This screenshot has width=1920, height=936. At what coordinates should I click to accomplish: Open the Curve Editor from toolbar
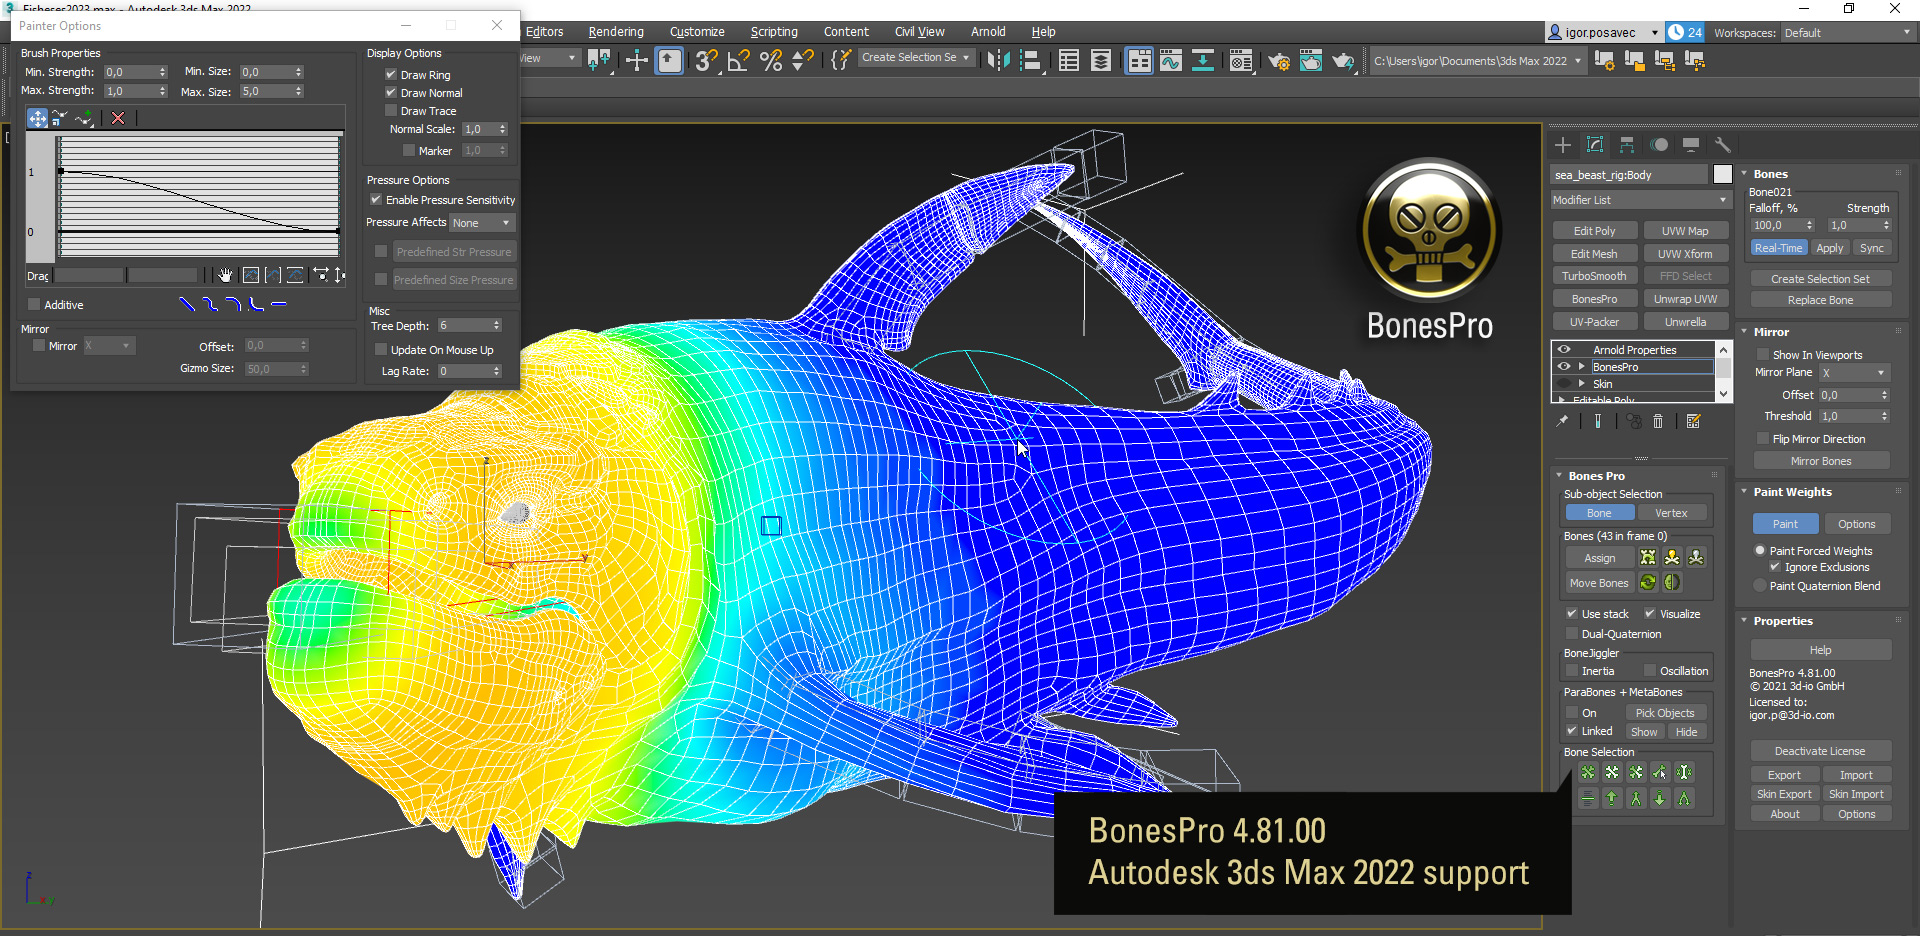point(1170,61)
